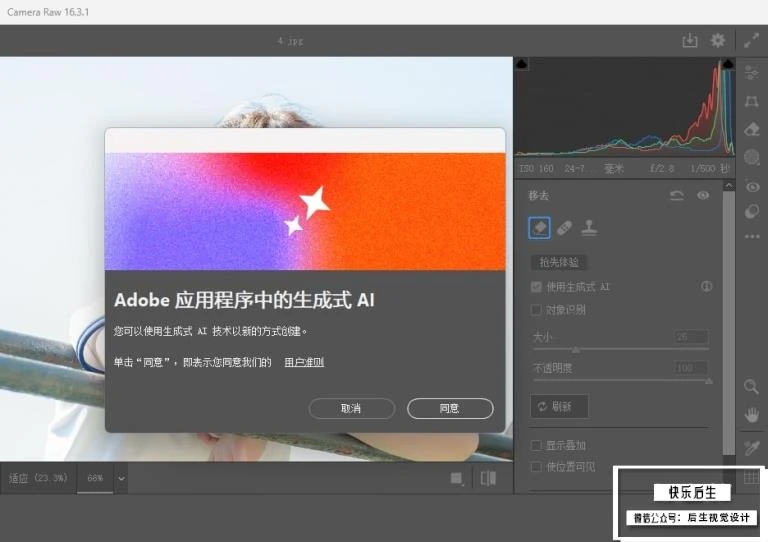Image resolution: width=768 pixels, height=542 pixels.
Task: Select the Red Eye removal icon
Action: [x=752, y=187]
